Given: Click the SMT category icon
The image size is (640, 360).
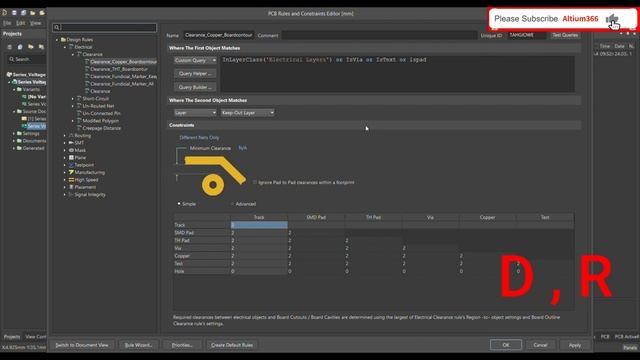Looking at the screenshot, I should tap(71, 143).
